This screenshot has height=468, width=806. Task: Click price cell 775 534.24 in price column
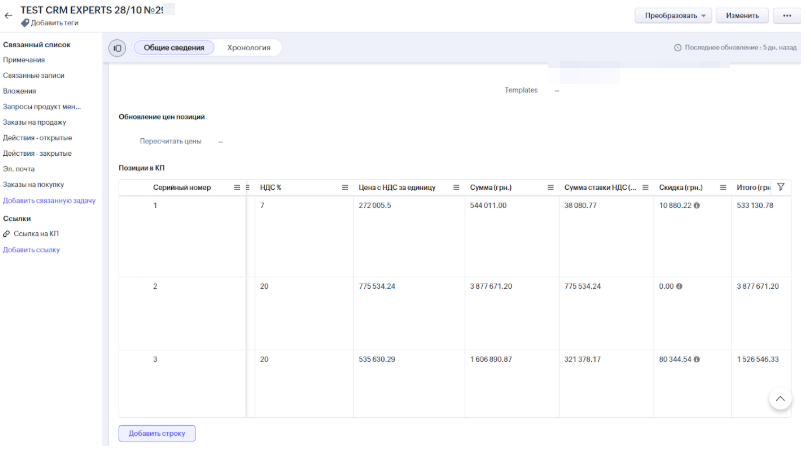coord(377,286)
